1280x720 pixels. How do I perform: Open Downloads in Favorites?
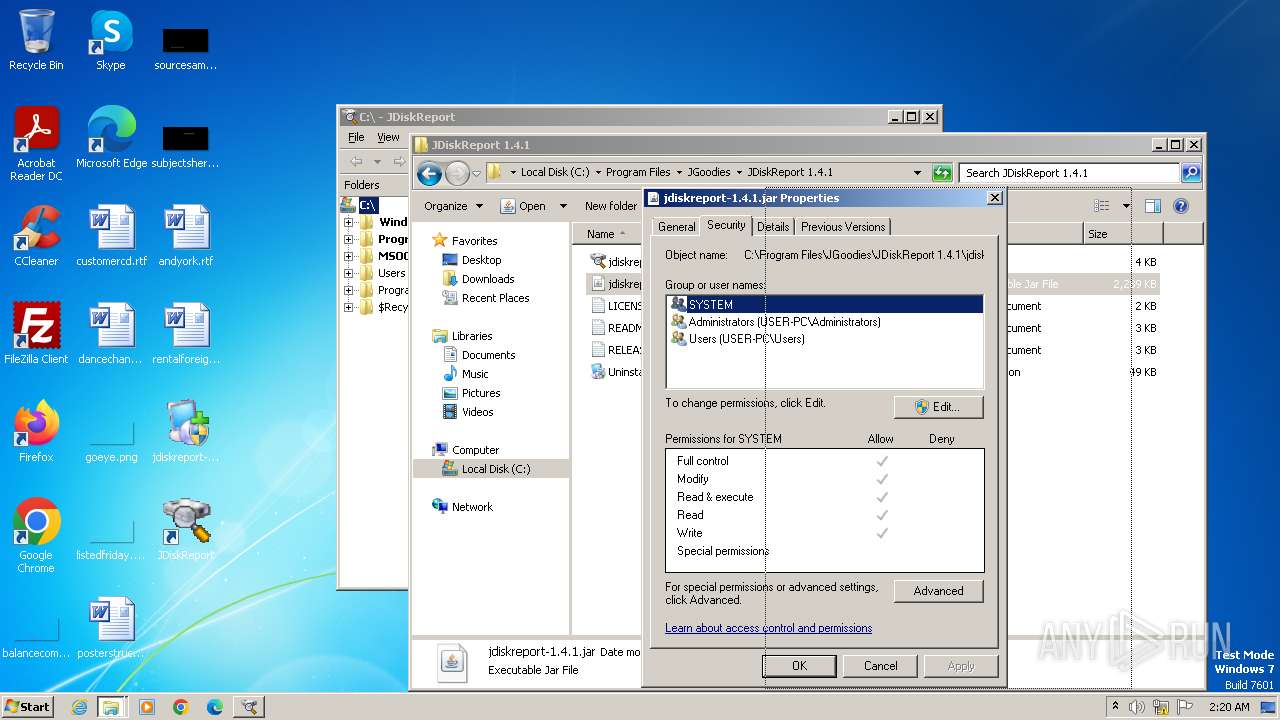pos(488,279)
